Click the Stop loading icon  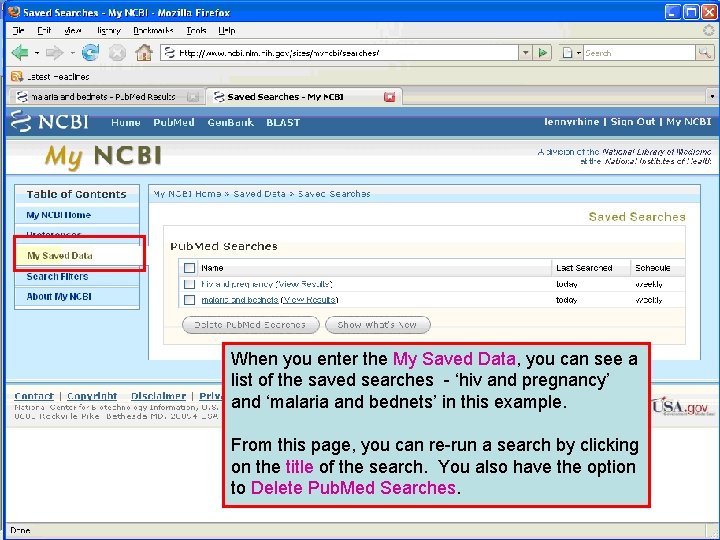pyautogui.click(x=118, y=53)
